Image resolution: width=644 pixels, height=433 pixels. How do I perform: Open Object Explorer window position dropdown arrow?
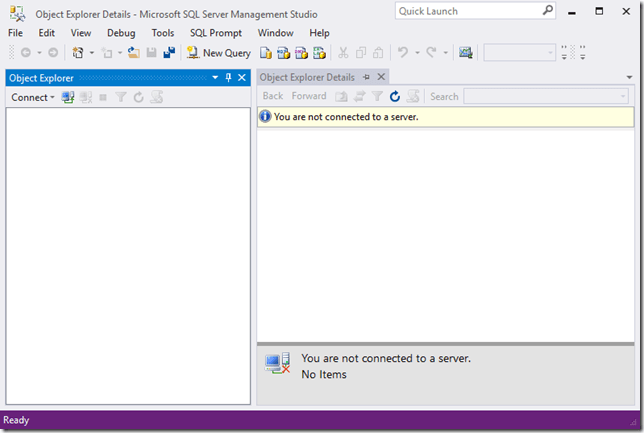[x=214, y=78]
